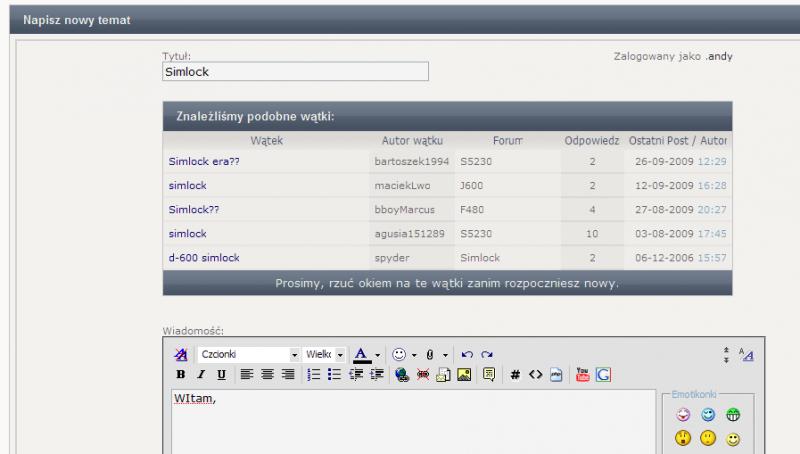Open the 'simlock' thread by agusia151289
Viewport: 800px width, 454px height.
coord(188,233)
